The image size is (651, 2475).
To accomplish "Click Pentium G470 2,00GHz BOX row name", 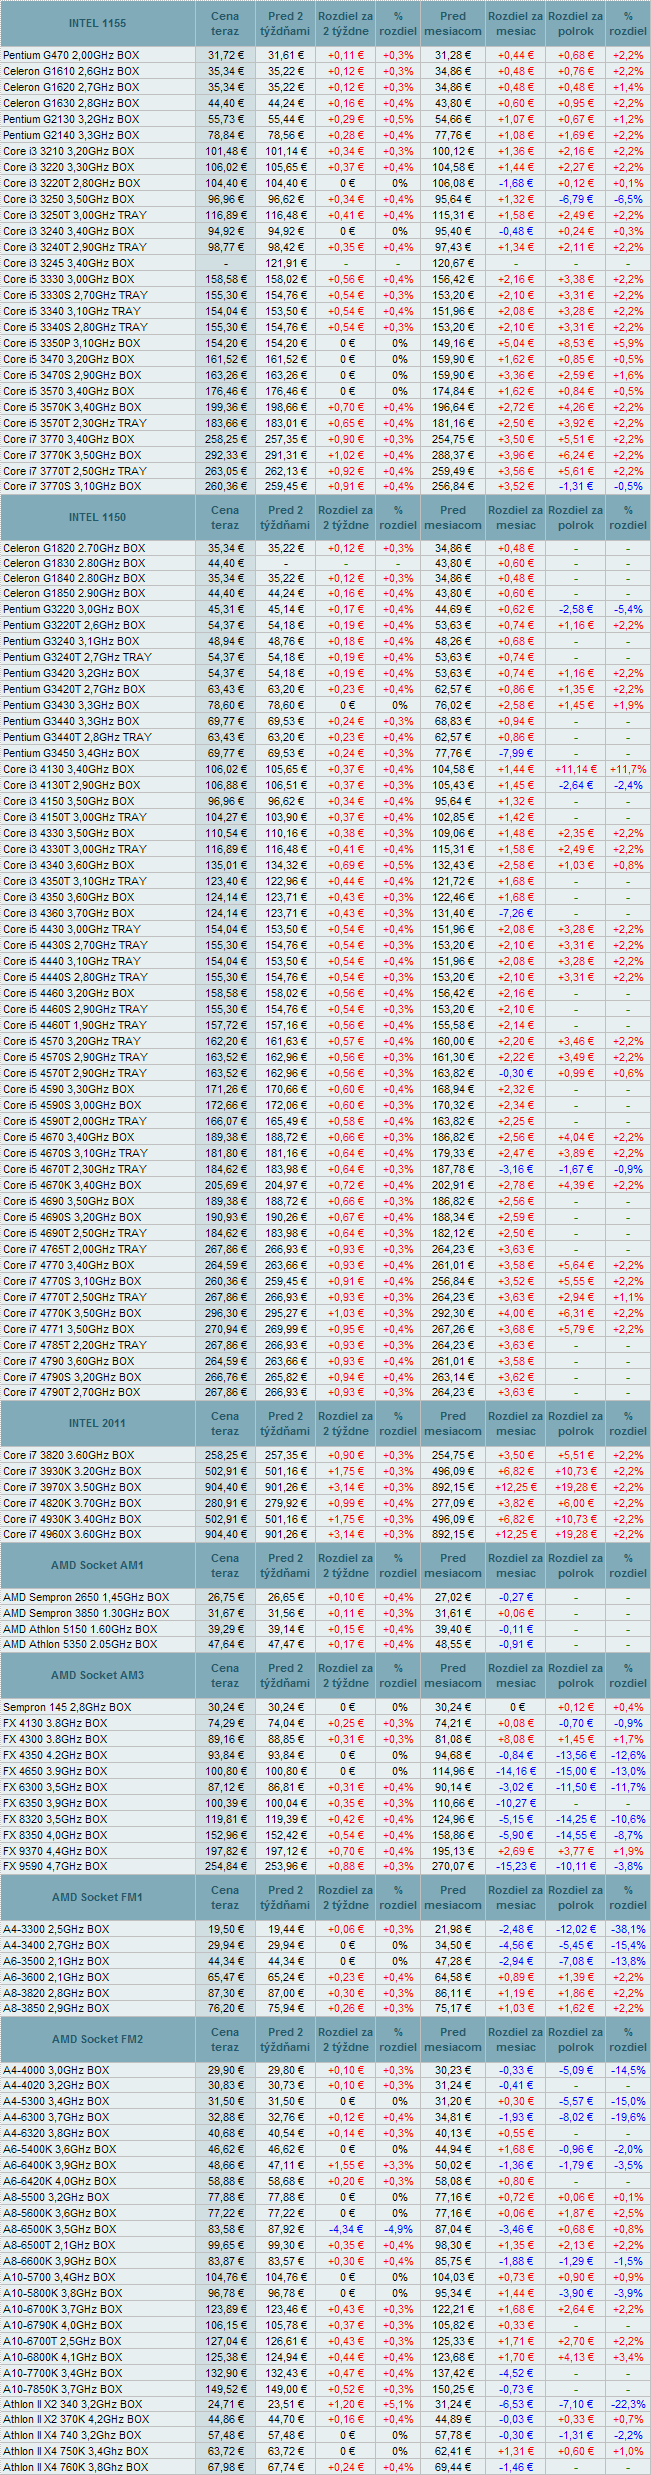I will tap(72, 55).
